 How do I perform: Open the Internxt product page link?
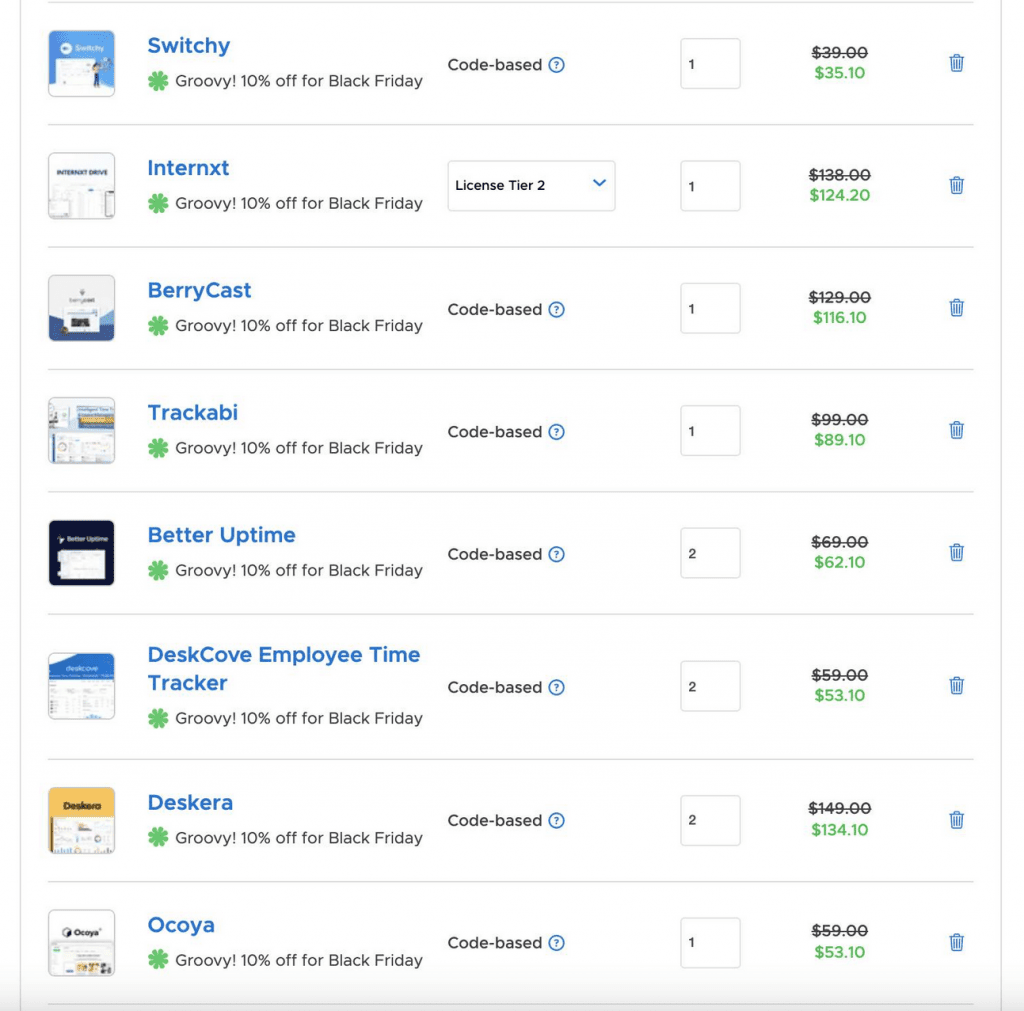click(188, 168)
